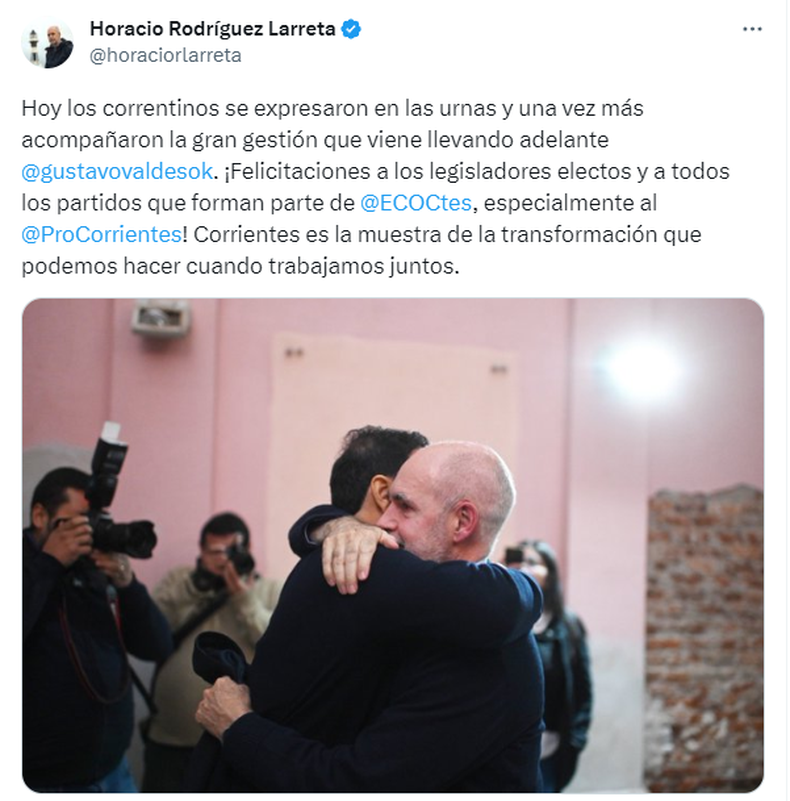
Task: Open Horacio Rodríguez Larreta's profile avatar
Action: point(47,42)
